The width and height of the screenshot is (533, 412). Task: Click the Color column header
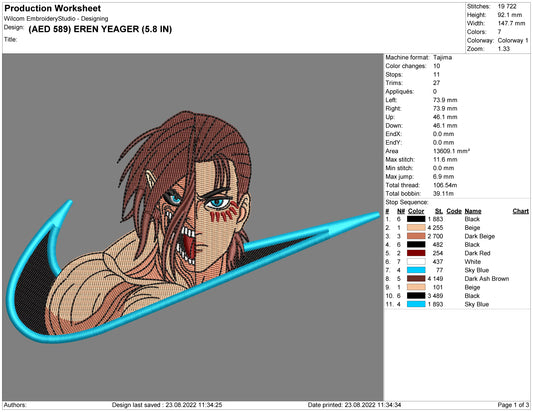click(416, 211)
